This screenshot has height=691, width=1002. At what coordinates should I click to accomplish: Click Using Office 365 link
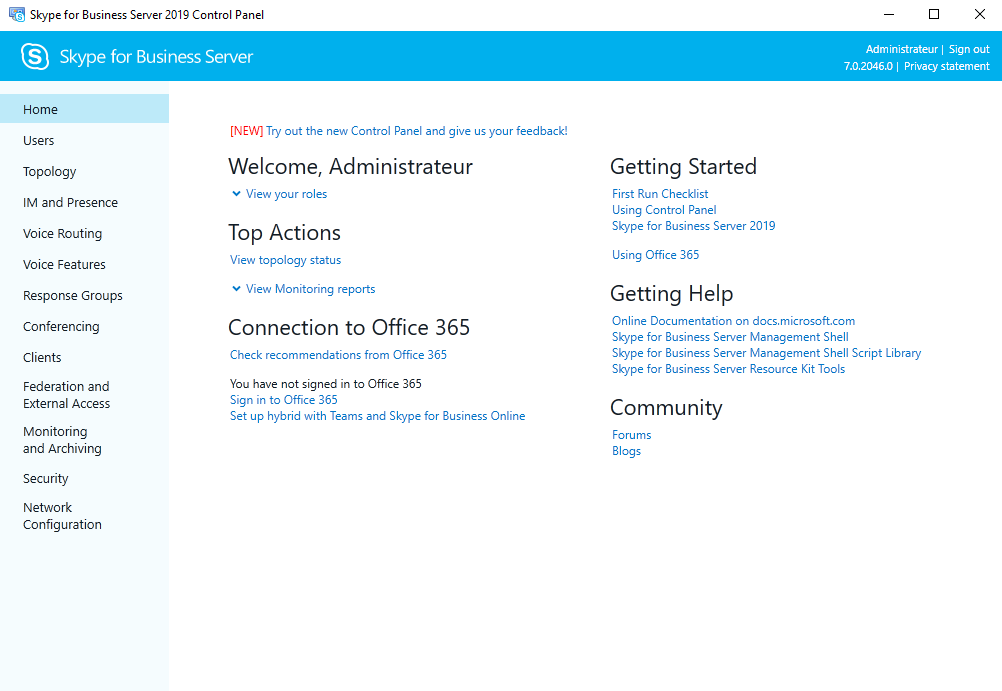[x=656, y=255]
